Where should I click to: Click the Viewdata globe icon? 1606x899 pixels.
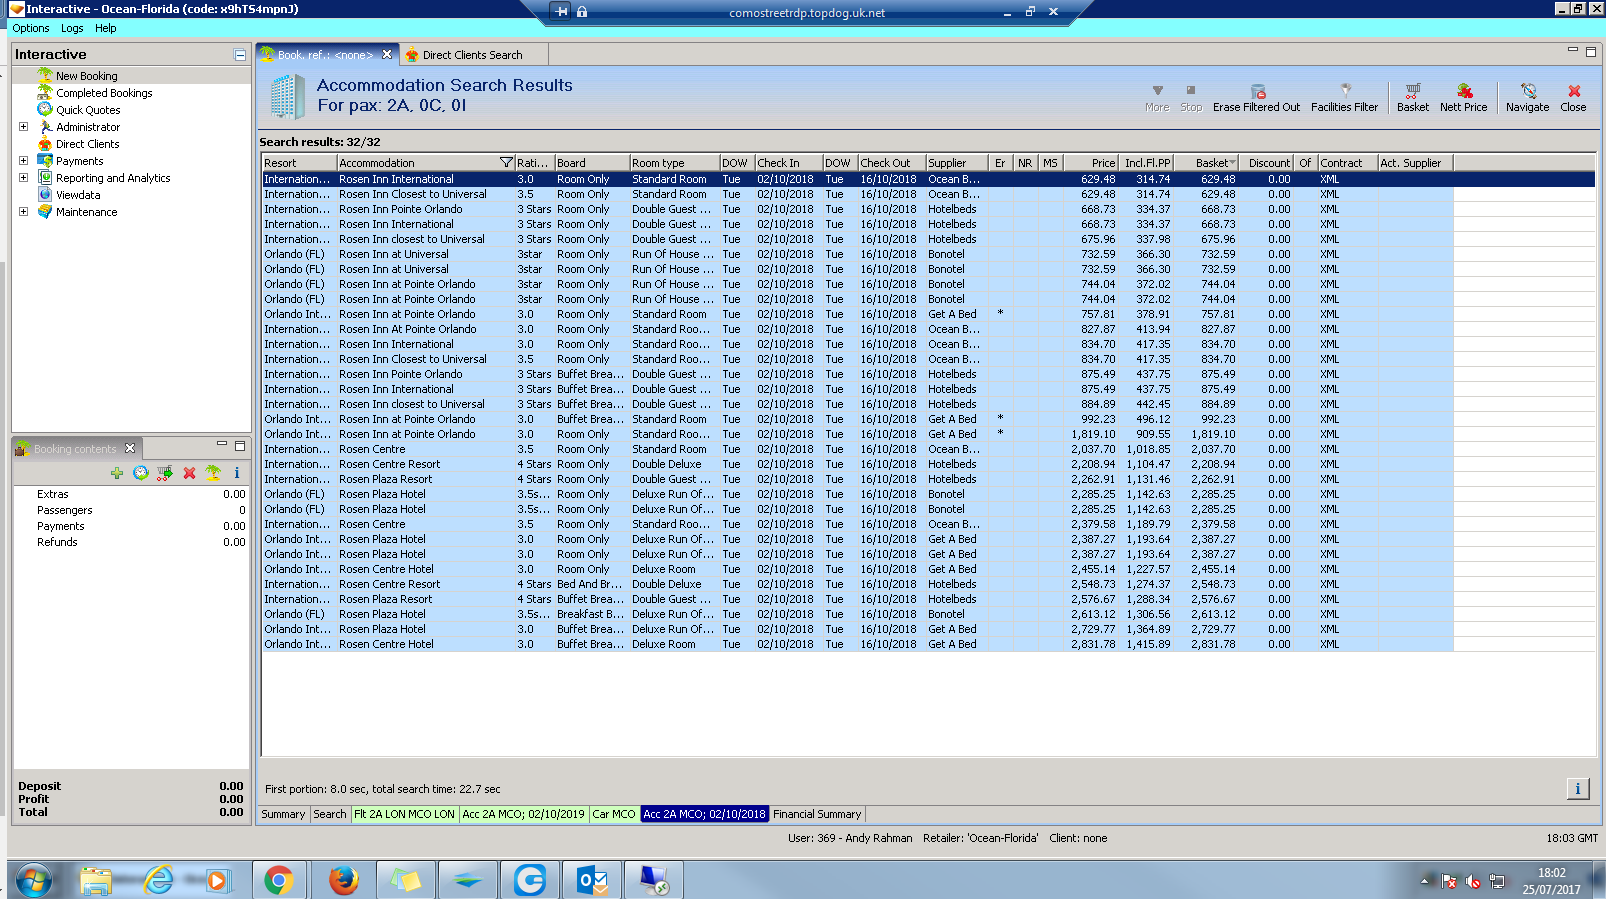[x=45, y=194]
